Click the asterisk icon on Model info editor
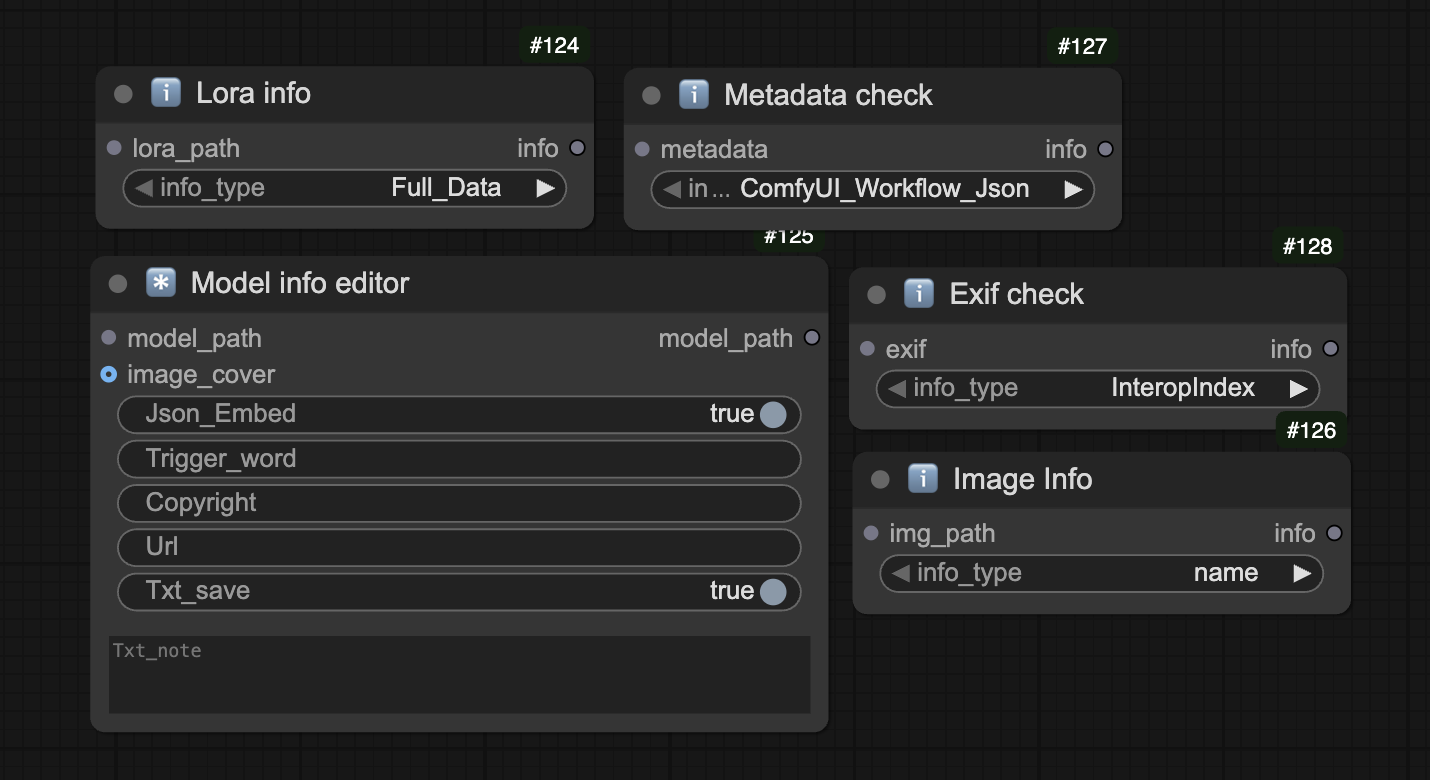This screenshot has width=1430, height=780. coord(160,283)
